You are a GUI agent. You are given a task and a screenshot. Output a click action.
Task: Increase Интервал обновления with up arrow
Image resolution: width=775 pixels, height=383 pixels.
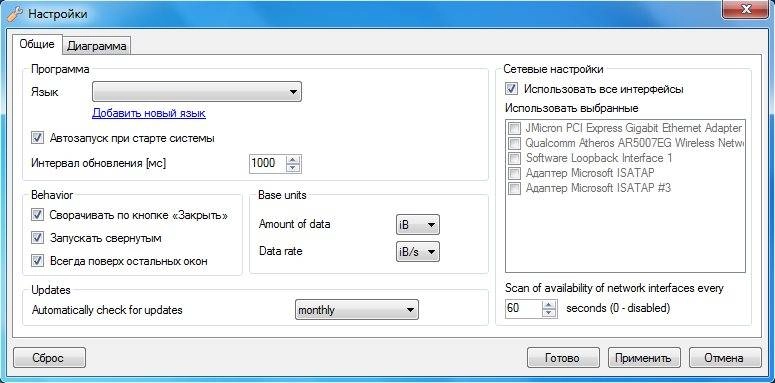click(294, 160)
